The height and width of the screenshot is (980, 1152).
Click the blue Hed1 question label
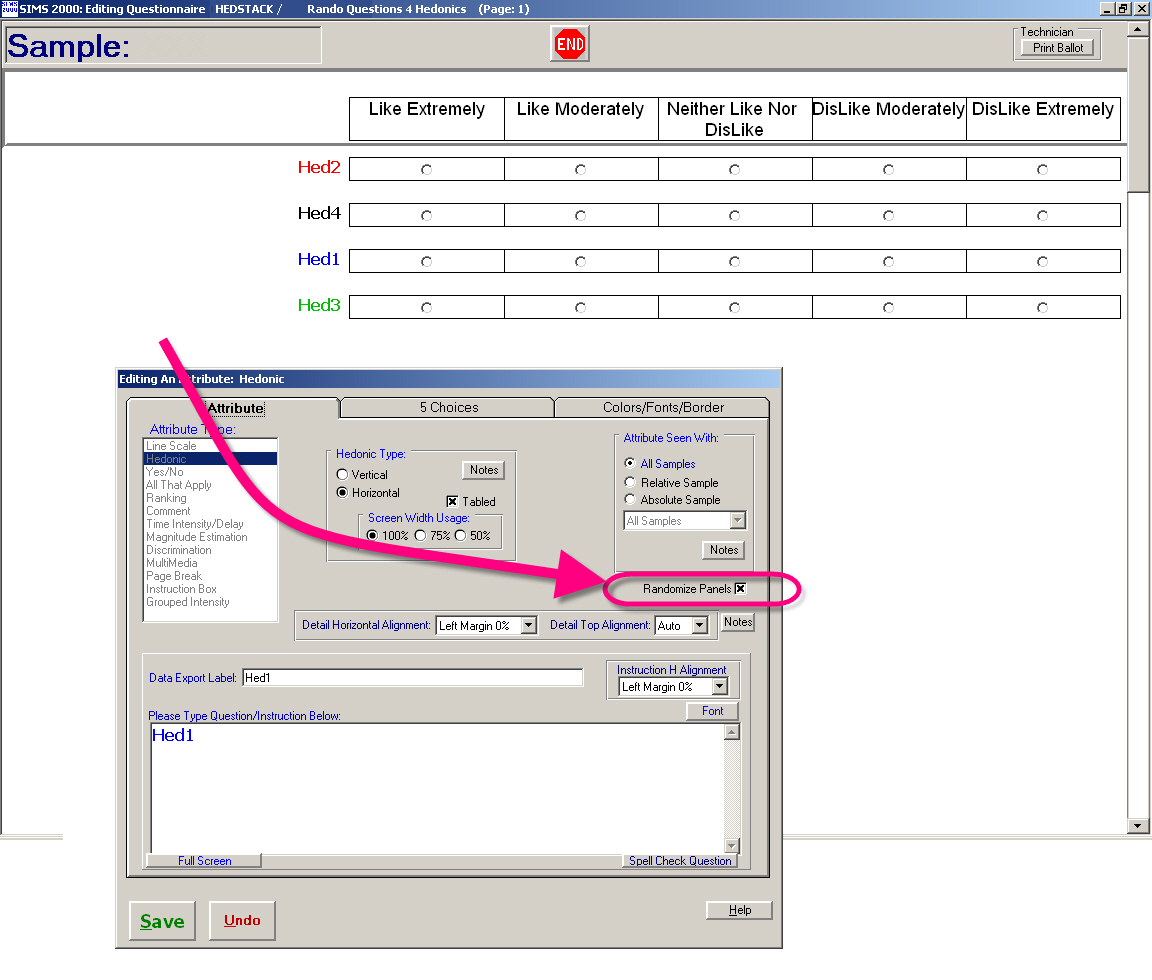pos(319,259)
